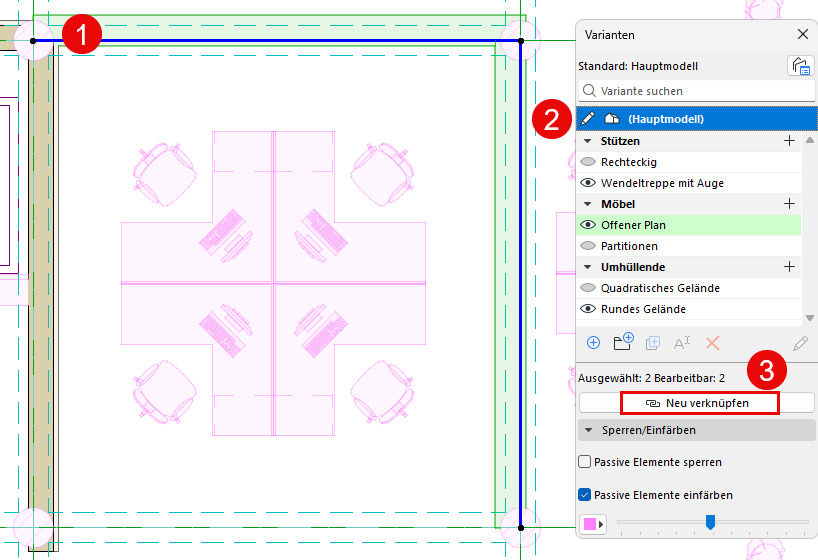The height and width of the screenshot is (560, 818).
Task: Toggle visibility of Quadratisches Gelände
Action: pos(588,288)
